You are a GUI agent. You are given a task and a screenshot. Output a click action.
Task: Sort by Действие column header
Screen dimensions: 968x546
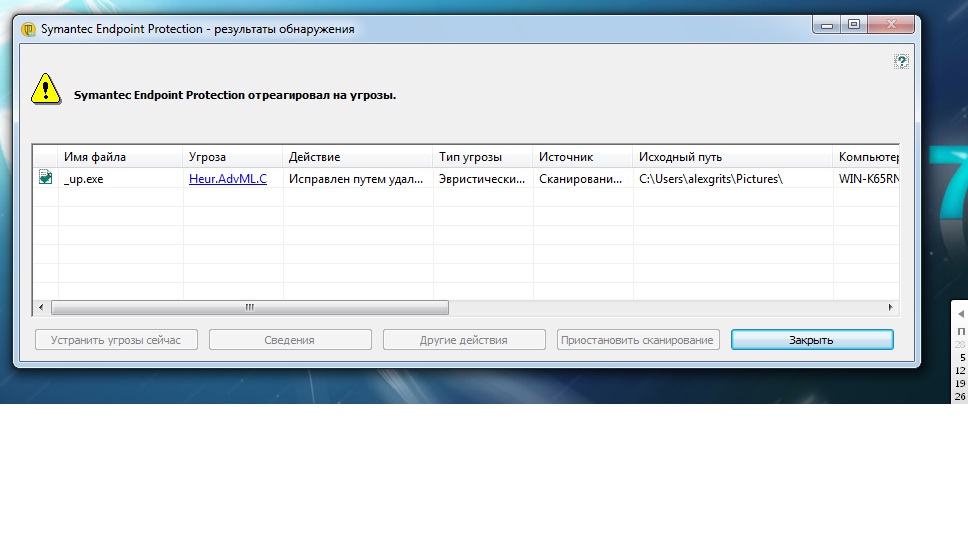pyautogui.click(x=357, y=157)
